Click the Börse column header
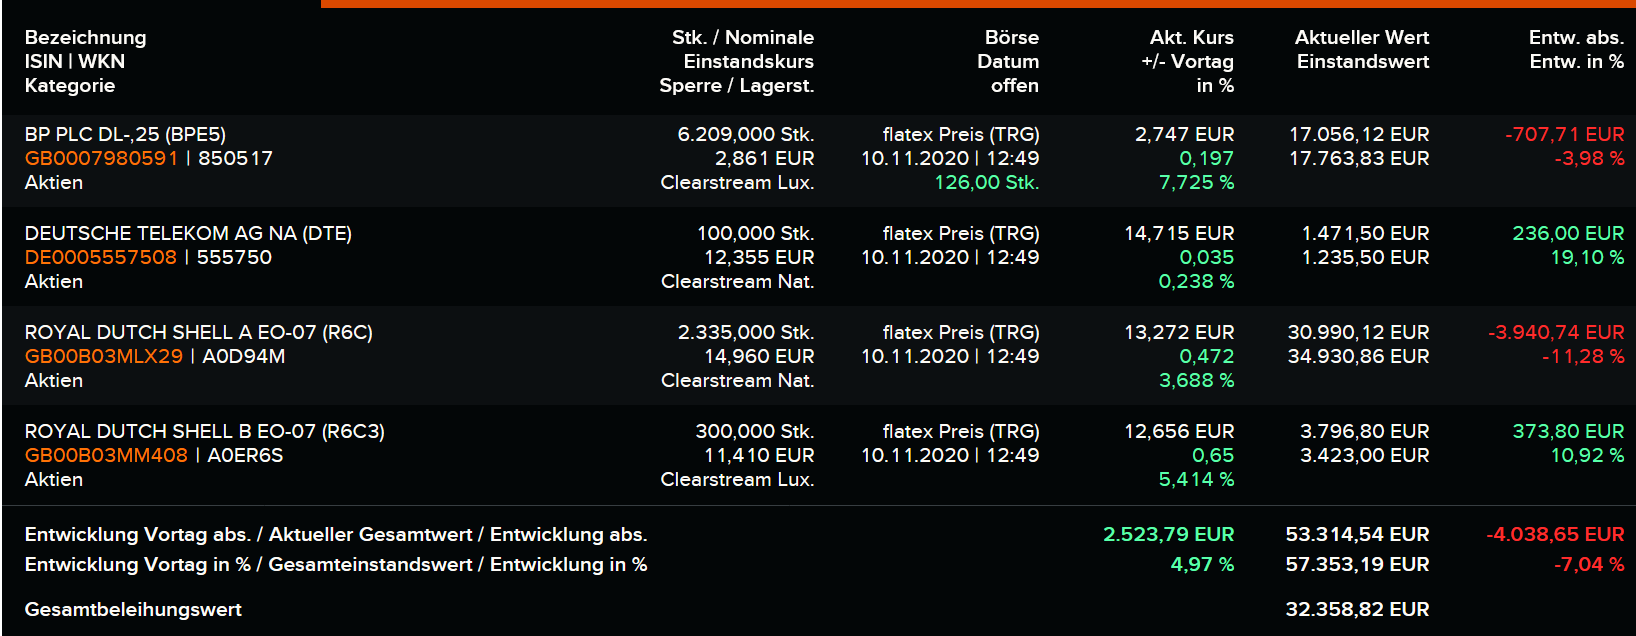This screenshot has width=1636, height=636. [1011, 38]
